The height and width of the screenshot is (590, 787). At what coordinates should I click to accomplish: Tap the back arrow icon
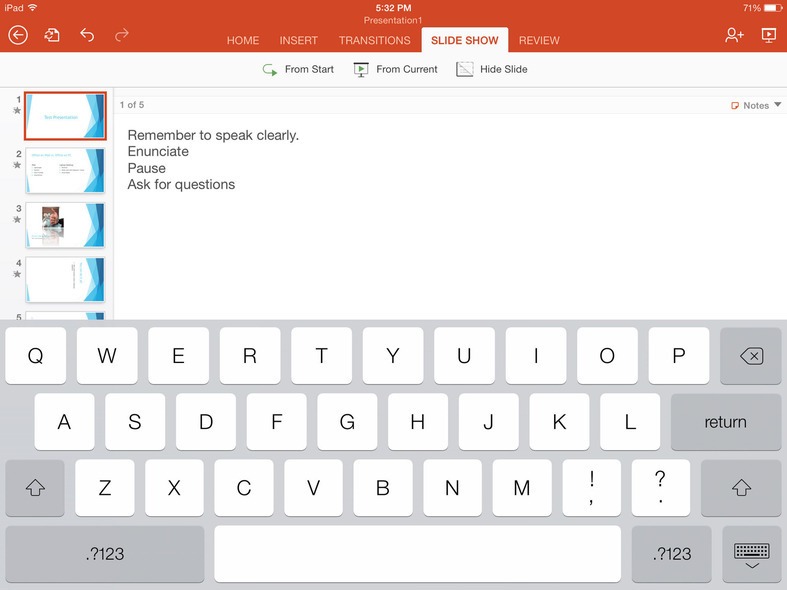click(18, 35)
